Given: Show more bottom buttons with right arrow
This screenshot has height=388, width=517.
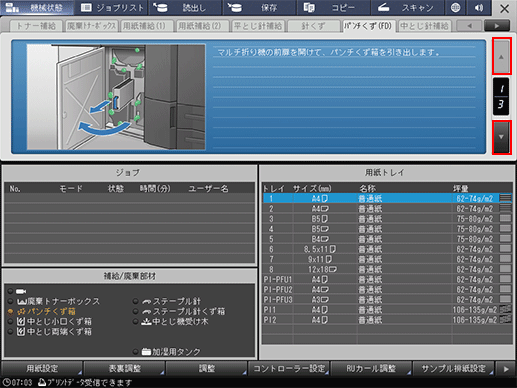Looking at the screenshot, I should click(x=506, y=369).
